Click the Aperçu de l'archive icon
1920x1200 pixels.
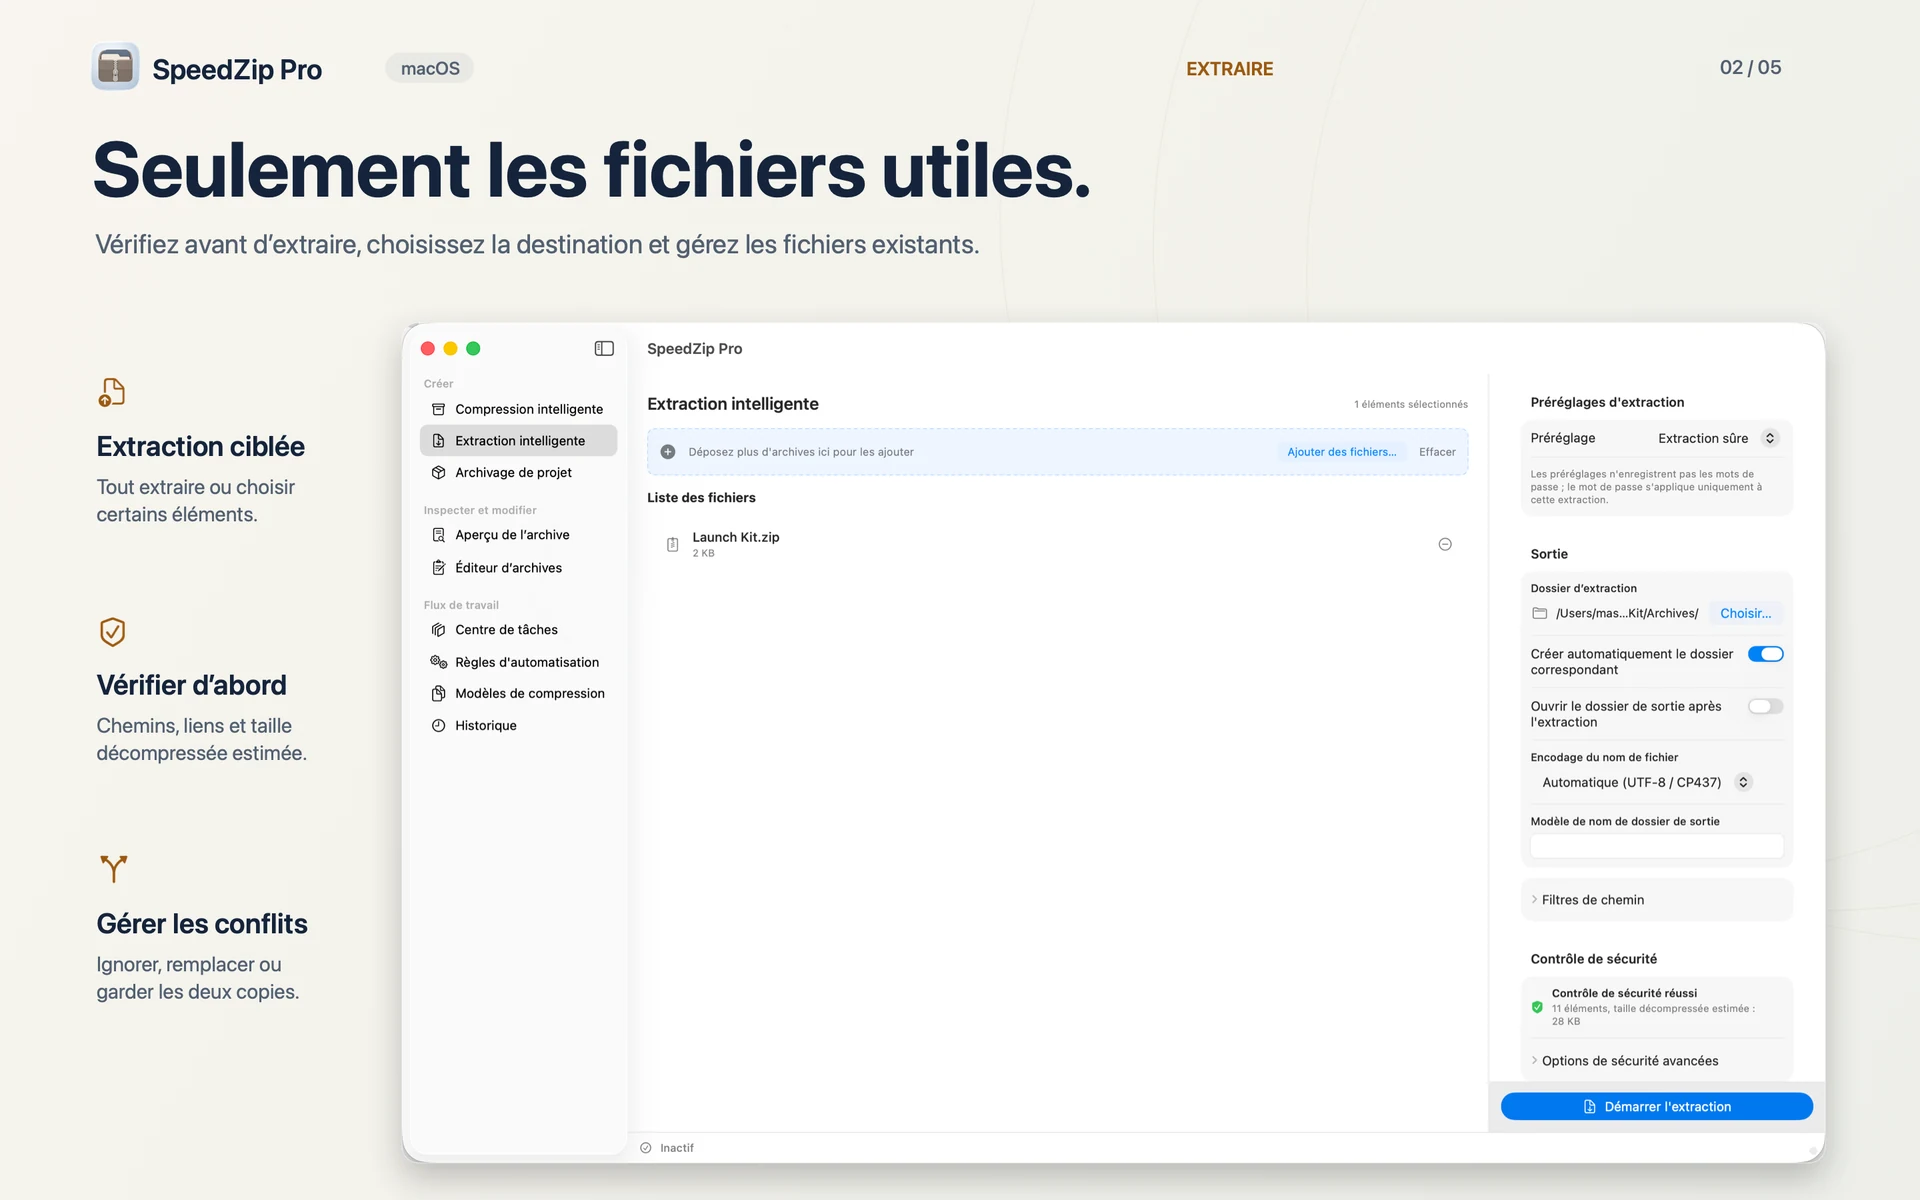pyautogui.click(x=438, y=535)
